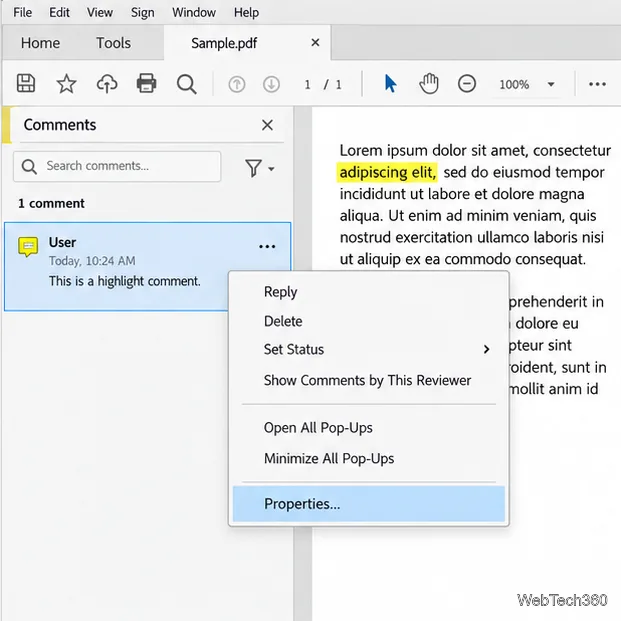Choose Open All Pop-Ups

(x=368, y=428)
